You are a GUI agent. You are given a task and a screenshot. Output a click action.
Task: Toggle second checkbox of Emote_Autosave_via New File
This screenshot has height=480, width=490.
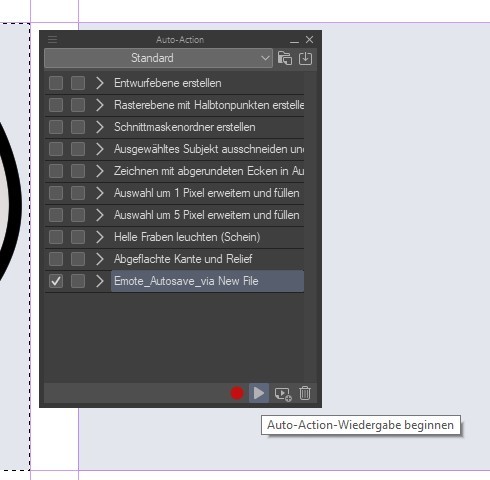click(78, 281)
